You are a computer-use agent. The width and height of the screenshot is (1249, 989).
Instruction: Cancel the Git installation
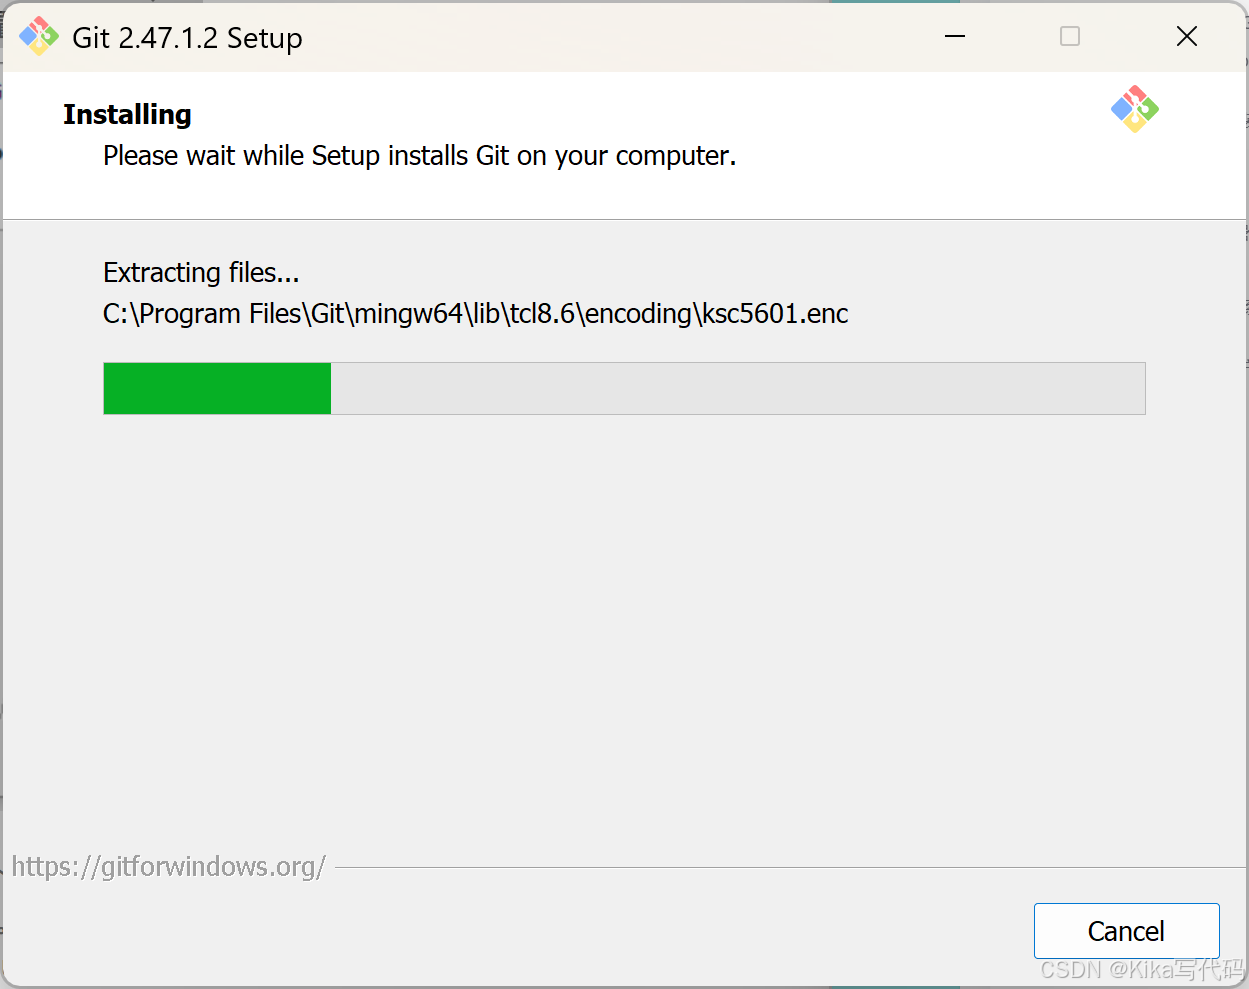click(x=1126, y=931)
